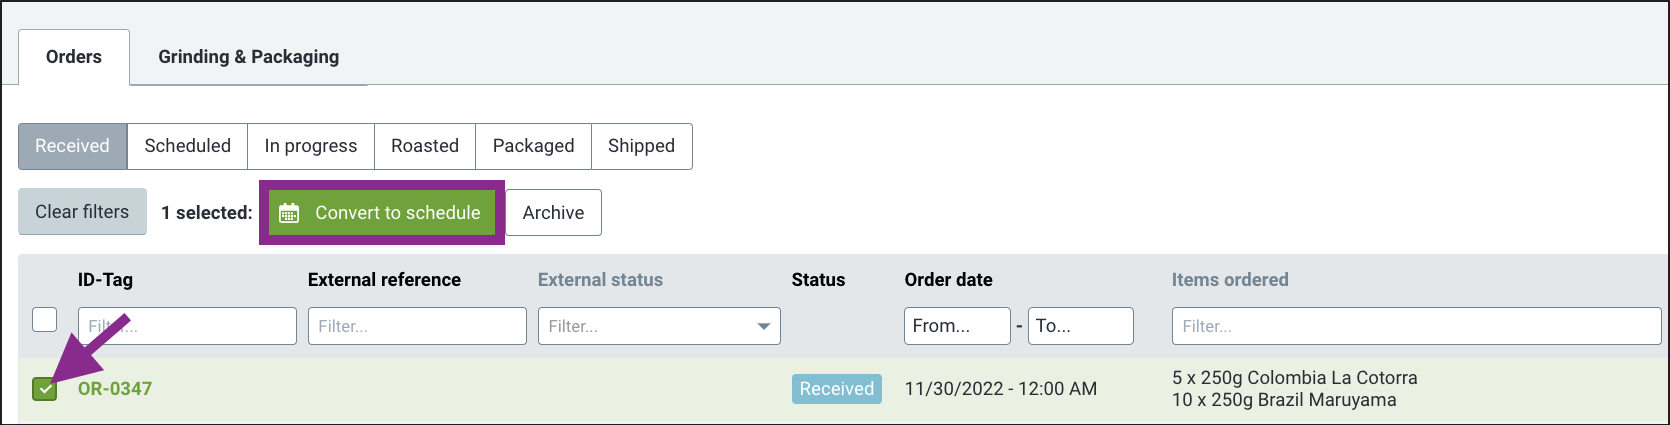Viewport: 1670px width, 425px height.
Task: Show Scheduled orders
Action: pyautogui.click(x=188, y=146)
